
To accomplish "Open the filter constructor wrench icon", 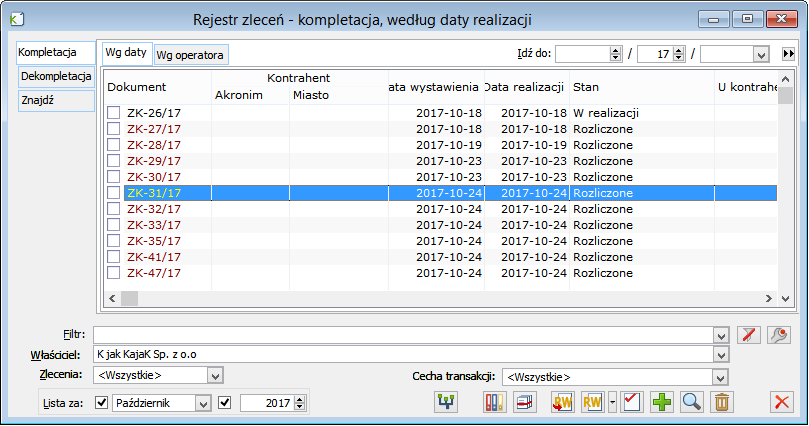I will [x=779, y=335].
